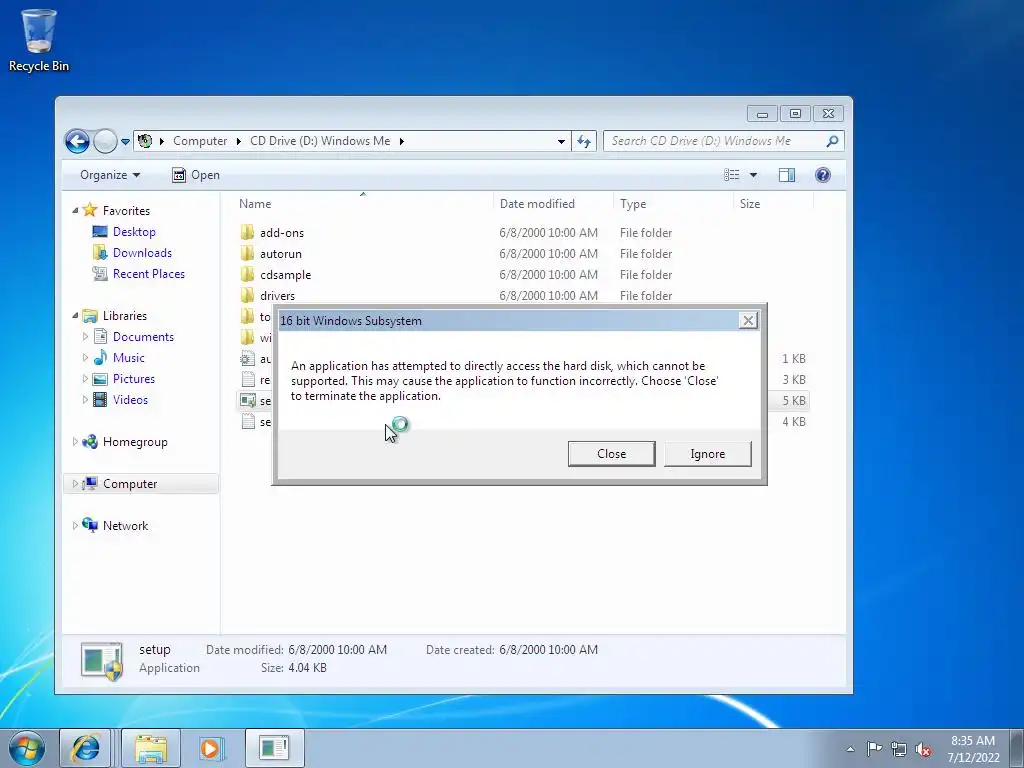Select the autorun folder

(x=280, y=254)
